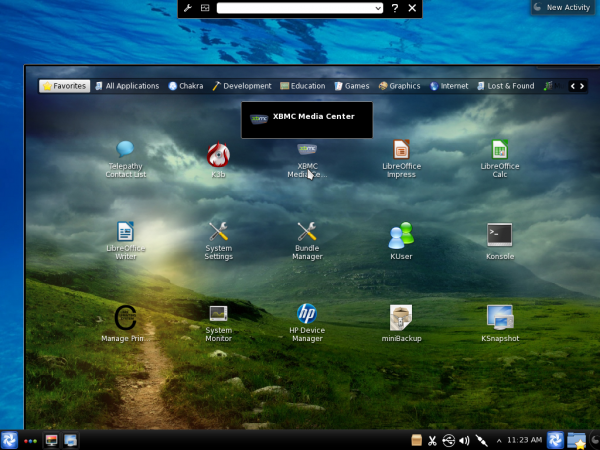Open Bundle Manager
This screenshot has width=600, height=450.
coord(307,241)
